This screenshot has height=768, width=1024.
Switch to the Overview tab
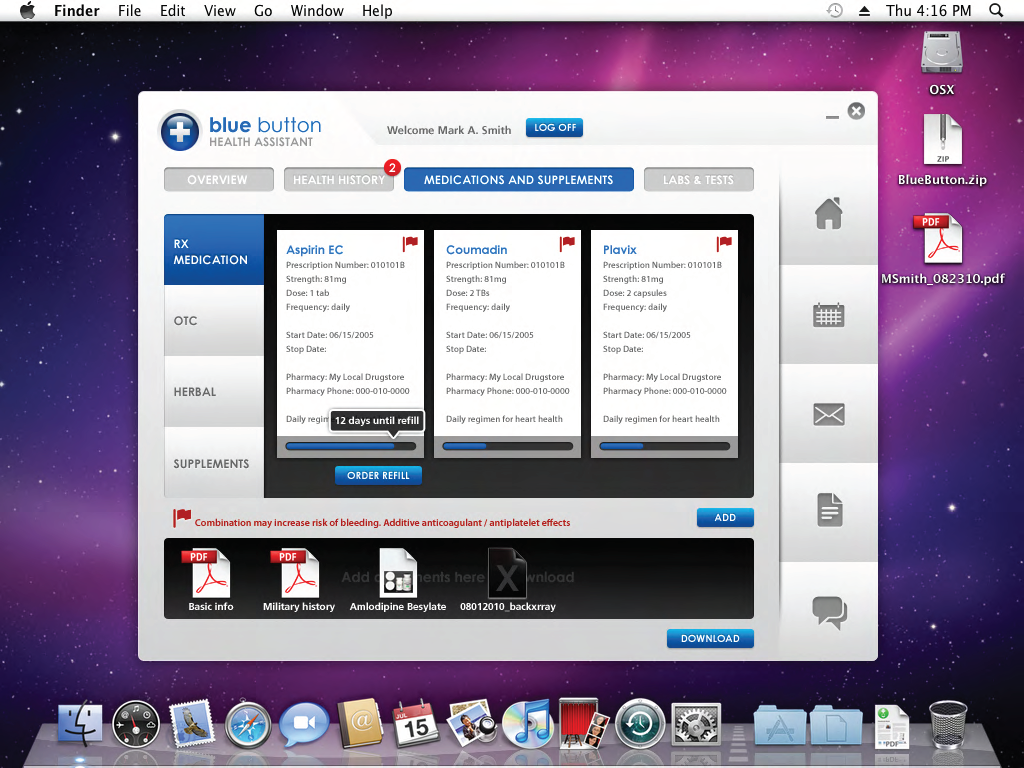[x=218, y=180]
